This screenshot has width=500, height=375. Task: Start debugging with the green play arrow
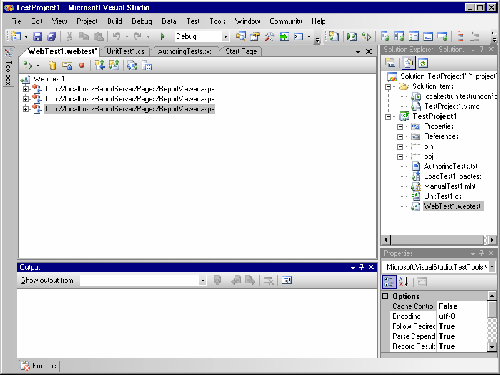162,36
